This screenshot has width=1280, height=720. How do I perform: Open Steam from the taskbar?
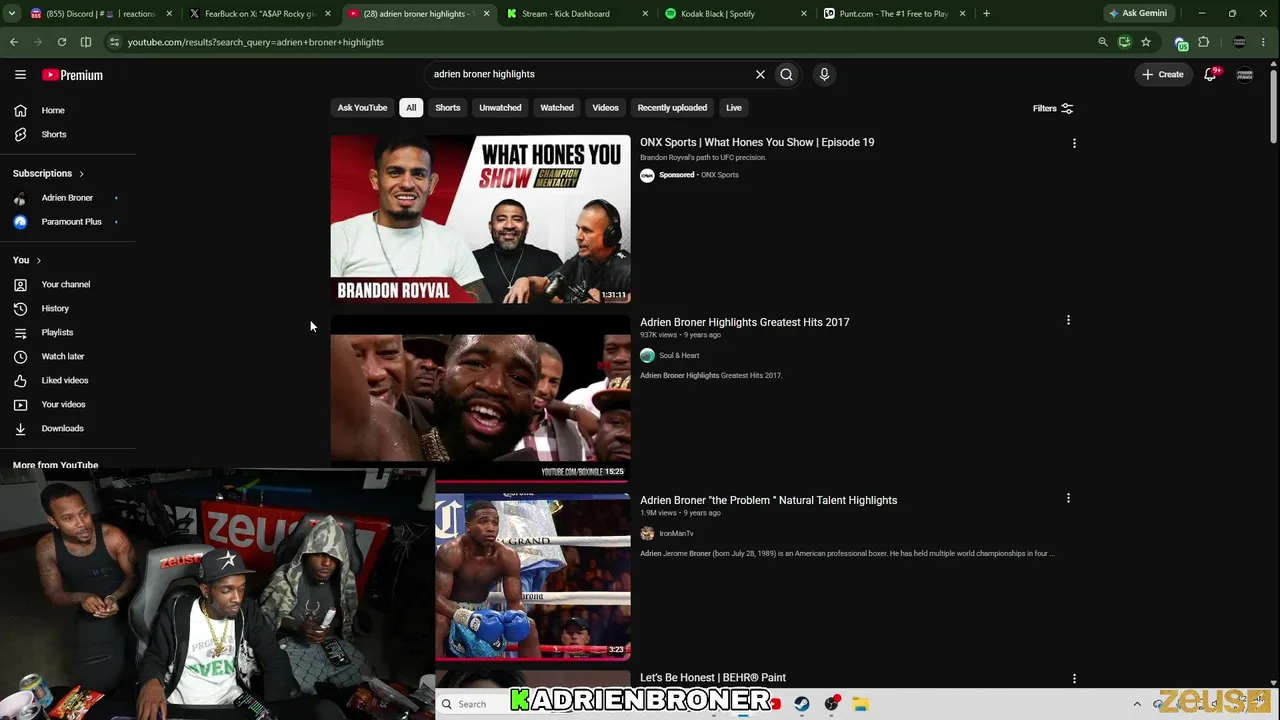coord(802,704)
